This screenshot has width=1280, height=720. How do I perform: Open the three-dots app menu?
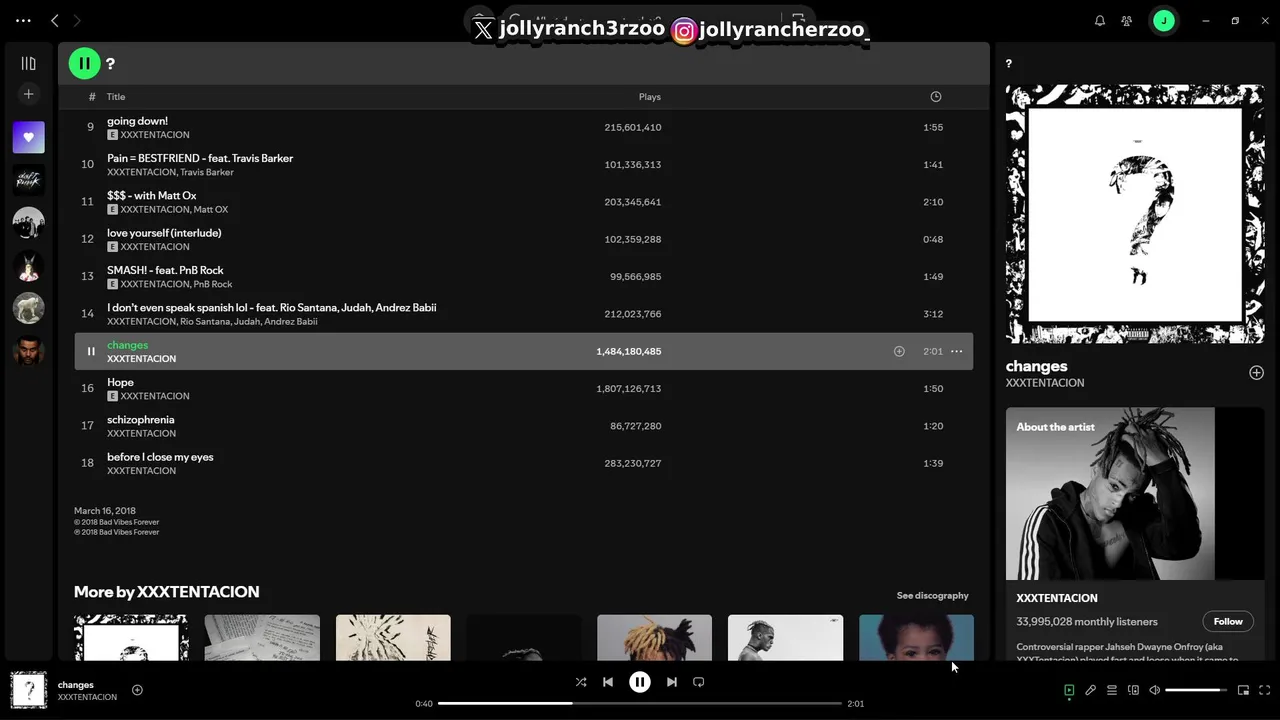click(x=23, y=20)
